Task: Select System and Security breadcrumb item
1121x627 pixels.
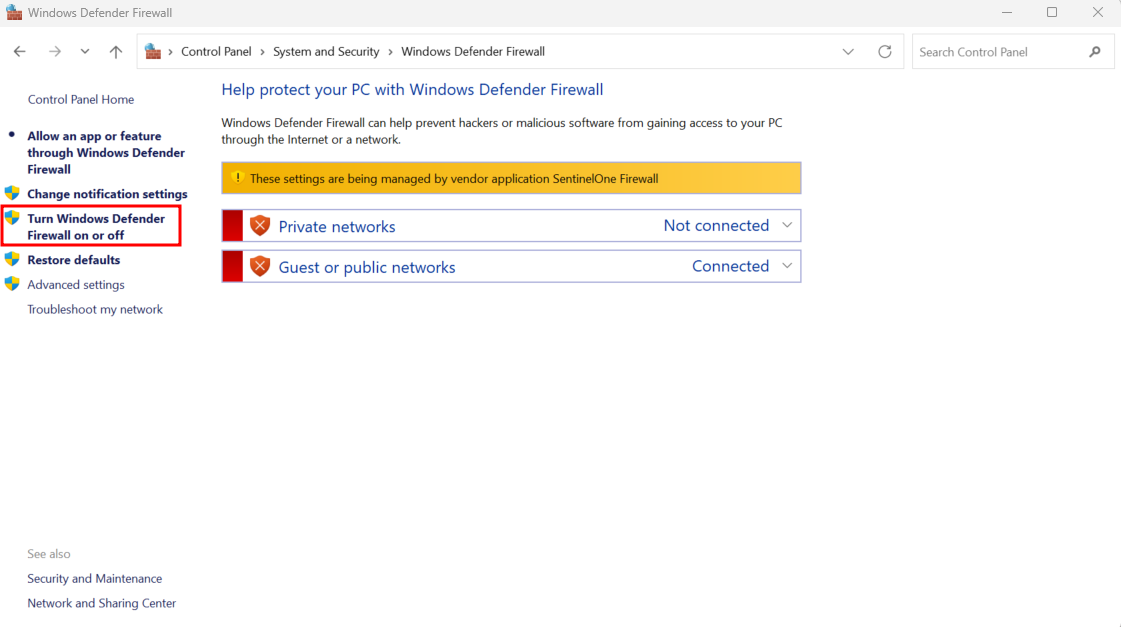Action: tap(326, 52)
